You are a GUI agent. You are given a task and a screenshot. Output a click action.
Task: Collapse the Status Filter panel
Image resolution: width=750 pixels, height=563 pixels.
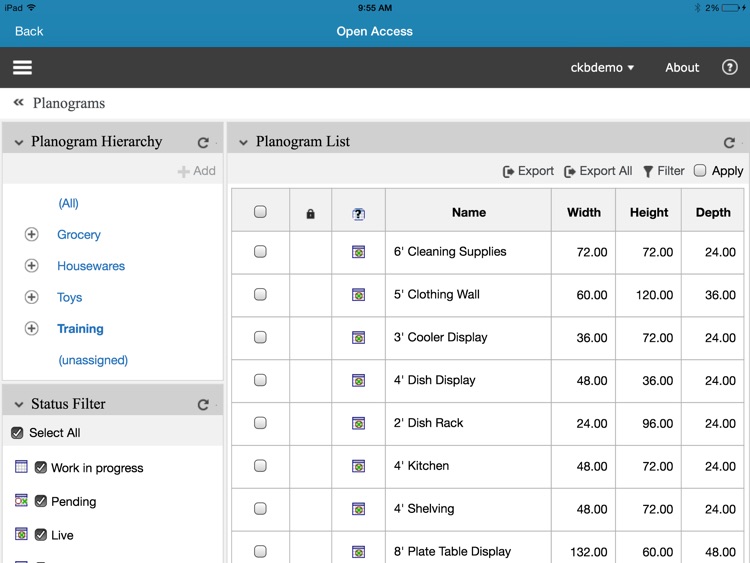19,405
